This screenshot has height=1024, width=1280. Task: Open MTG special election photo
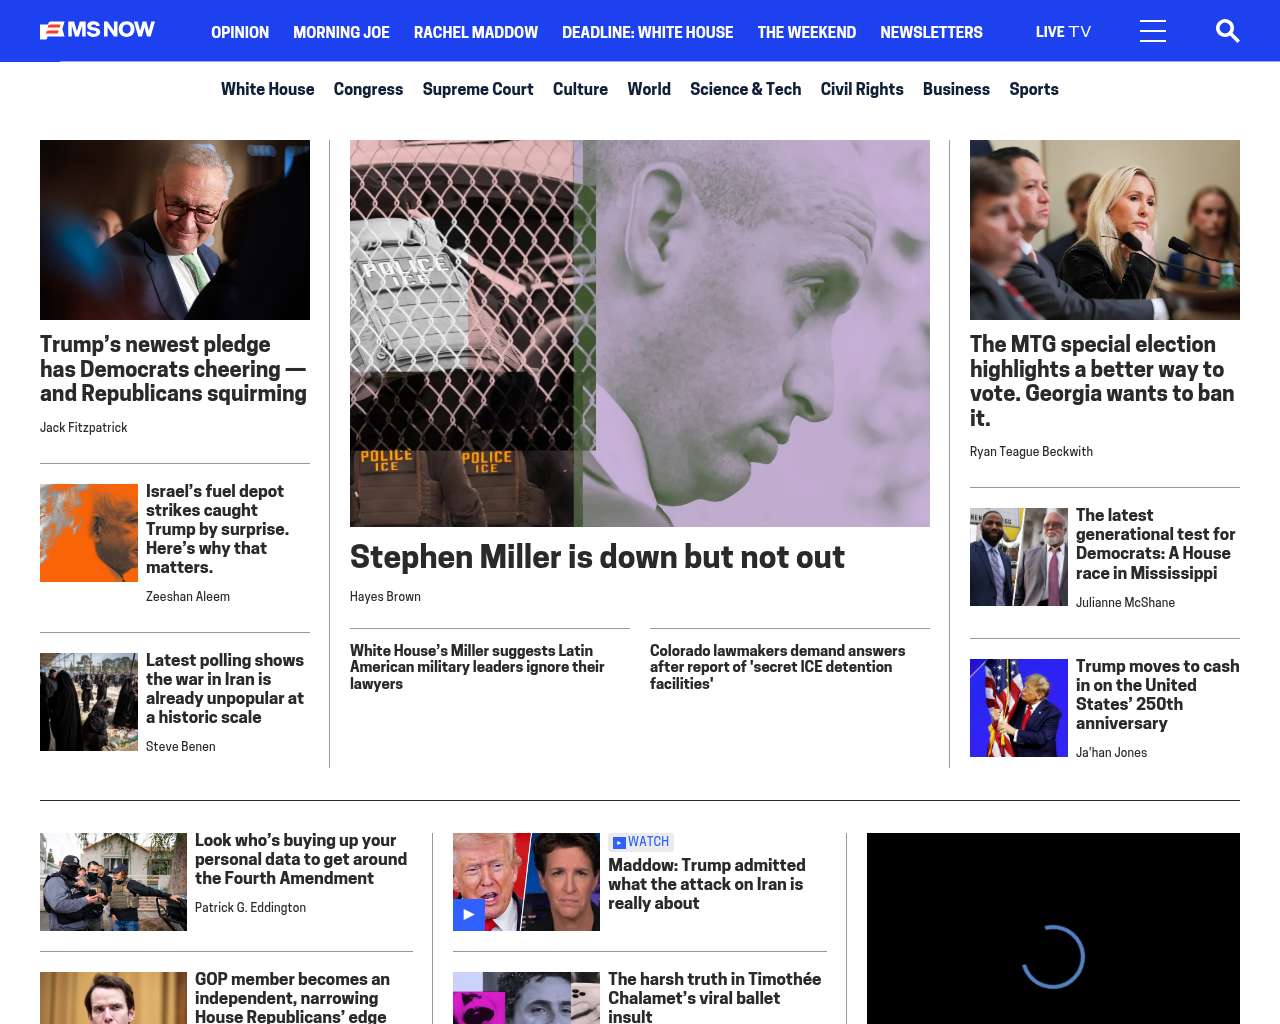pos(1105,230)
